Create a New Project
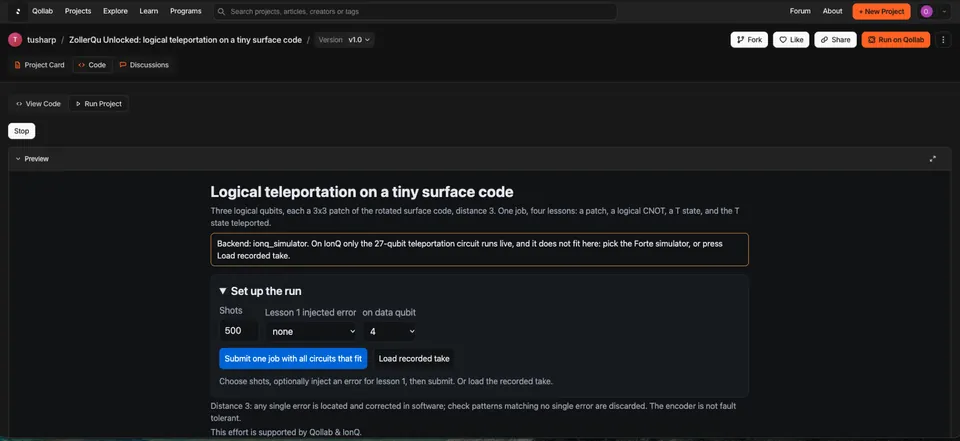Image resolution: width=960 pixels, height=441 pixels. point(881,12)
